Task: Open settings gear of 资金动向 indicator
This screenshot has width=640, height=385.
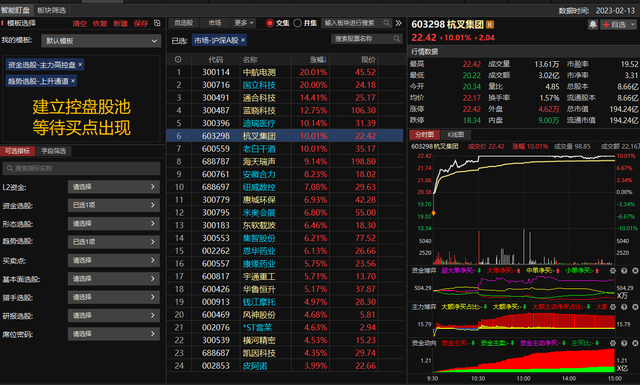Action: [613, 343]
